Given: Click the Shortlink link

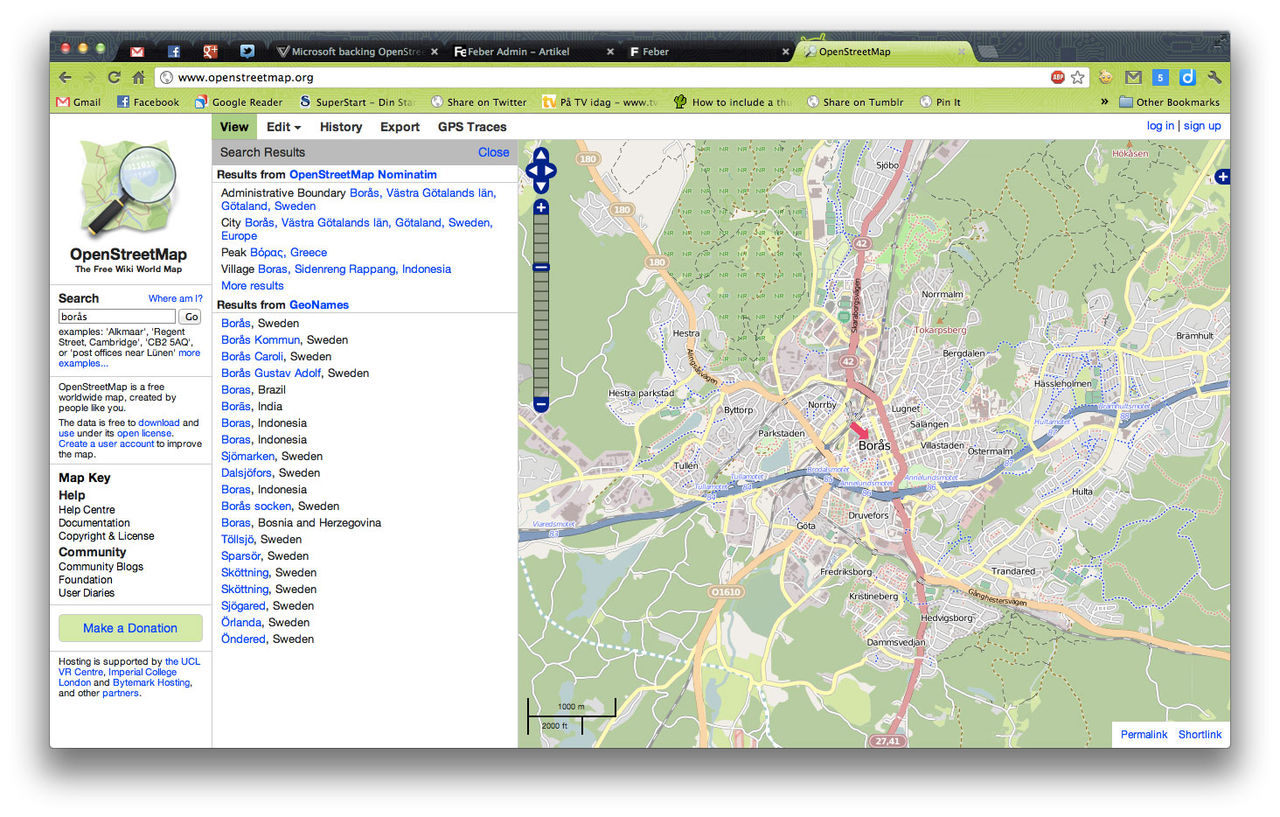Looking at the screenshot, I should coord(1200,734).
